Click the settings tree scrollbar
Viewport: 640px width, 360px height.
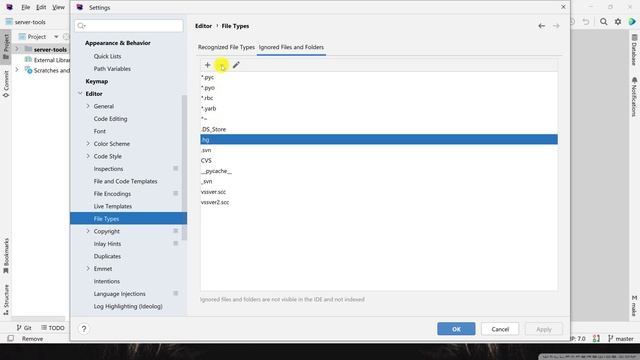[x=184, y=167]
